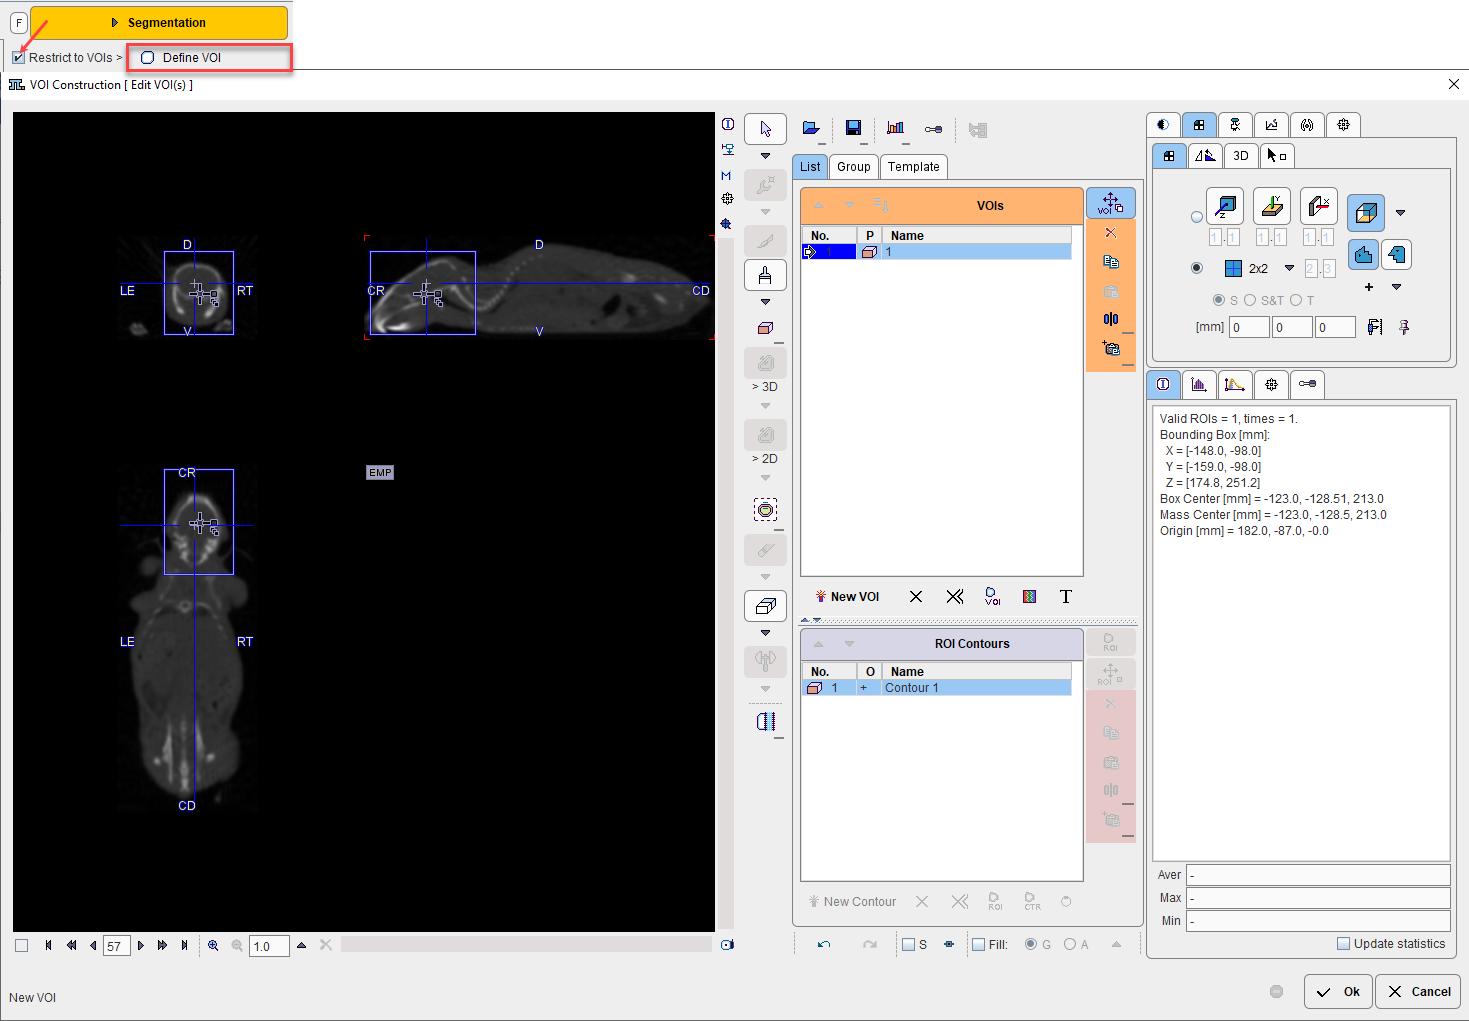The image size is (1469, 1021).
Task: Toggle the Restrict to VOIs checkbox
Action: [19, 57]
